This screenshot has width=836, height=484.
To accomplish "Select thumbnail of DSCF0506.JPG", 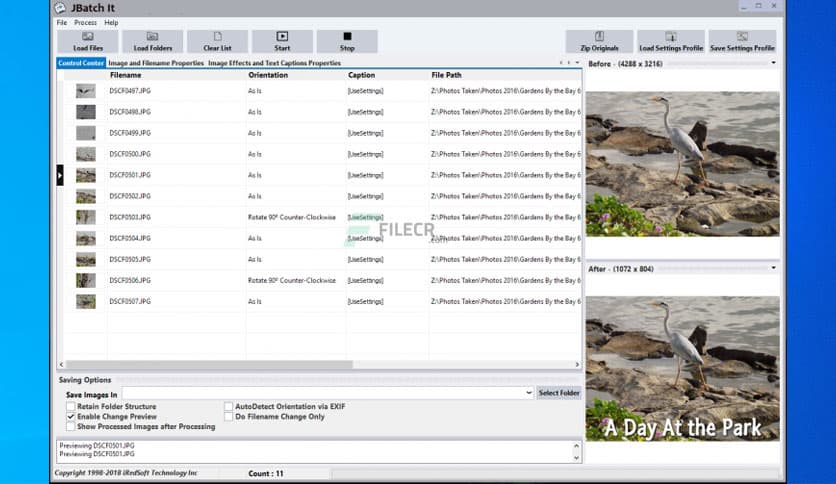I will point(86,280).
